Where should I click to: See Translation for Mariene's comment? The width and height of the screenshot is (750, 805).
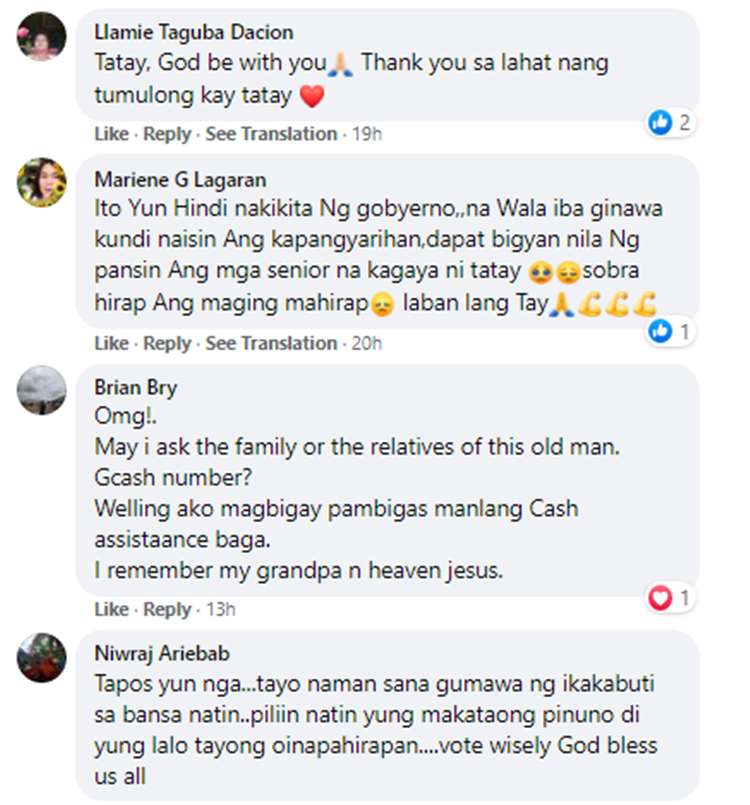tap(271, 343)
